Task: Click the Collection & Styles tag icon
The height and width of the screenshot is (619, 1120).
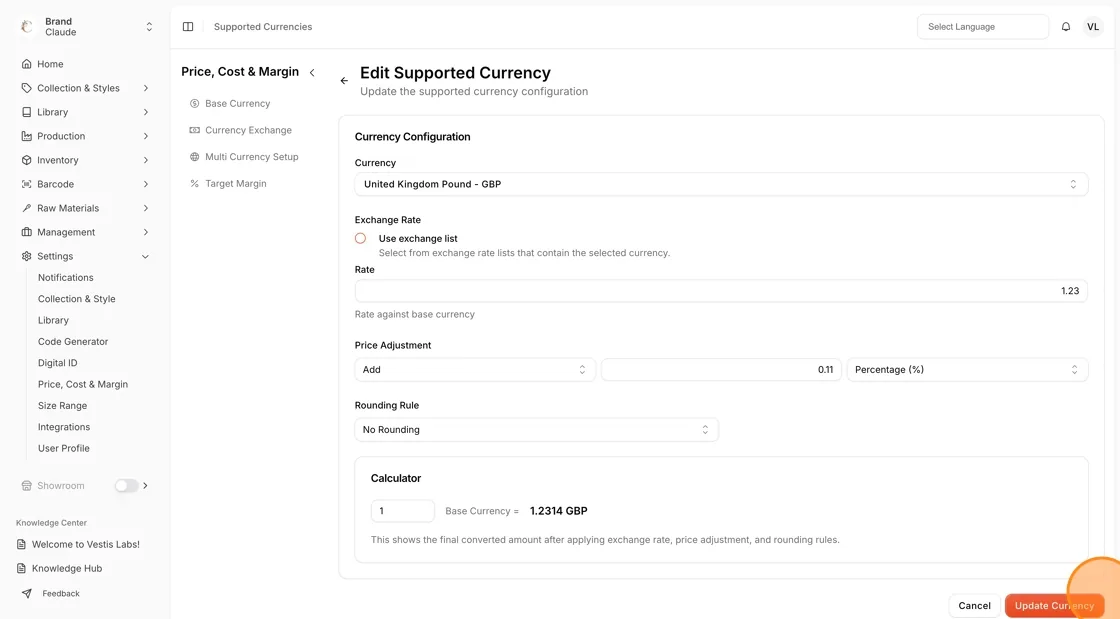Action: (26, 88)
